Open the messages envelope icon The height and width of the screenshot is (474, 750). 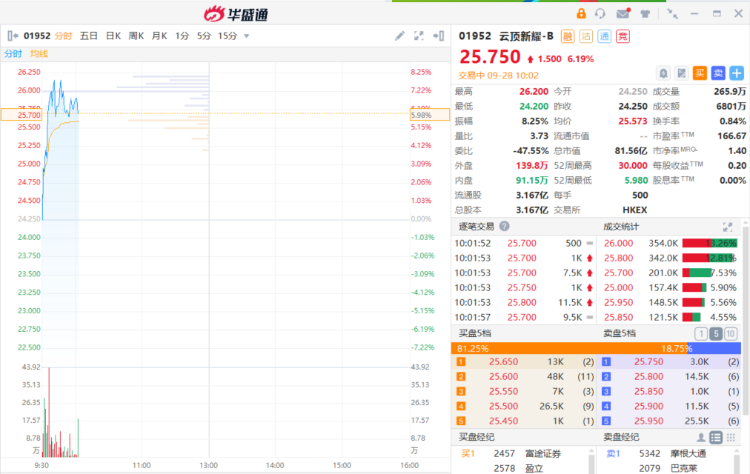point(623,13)
